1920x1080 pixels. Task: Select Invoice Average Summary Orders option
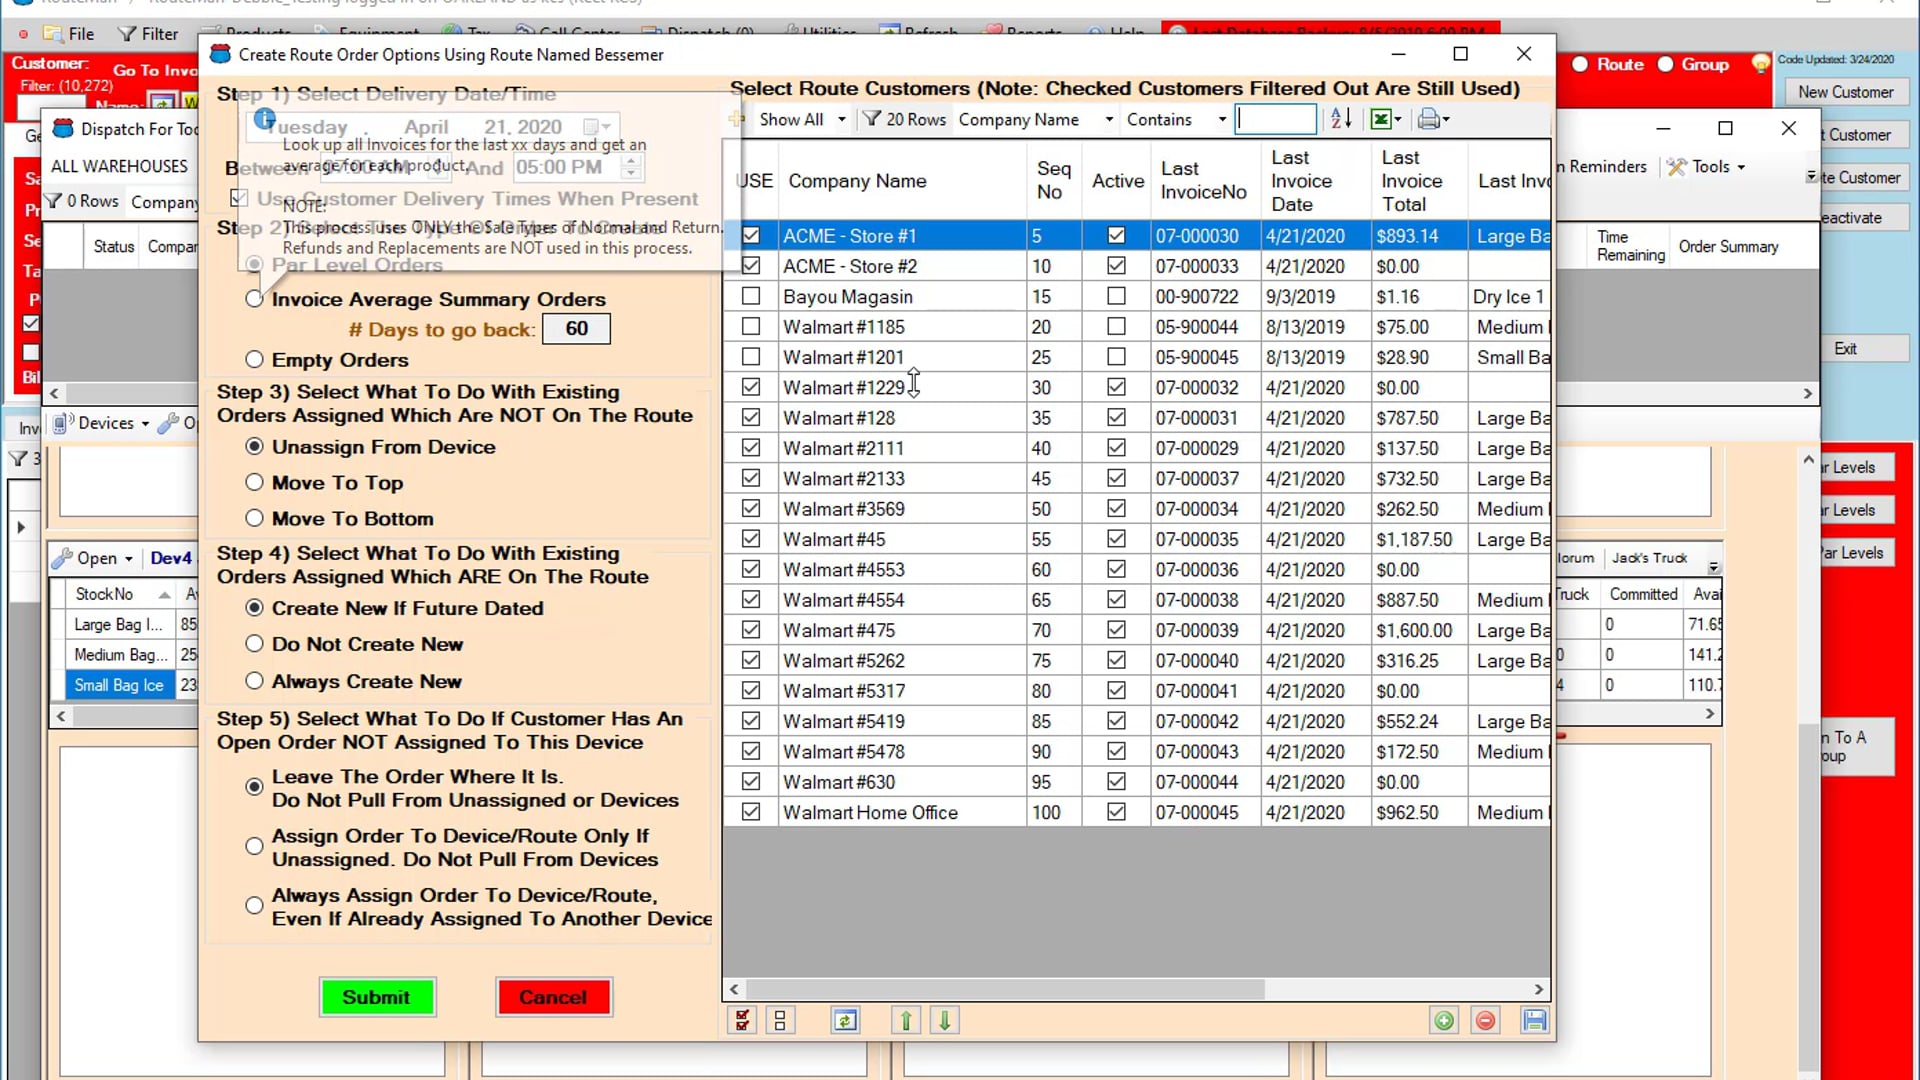254,299
